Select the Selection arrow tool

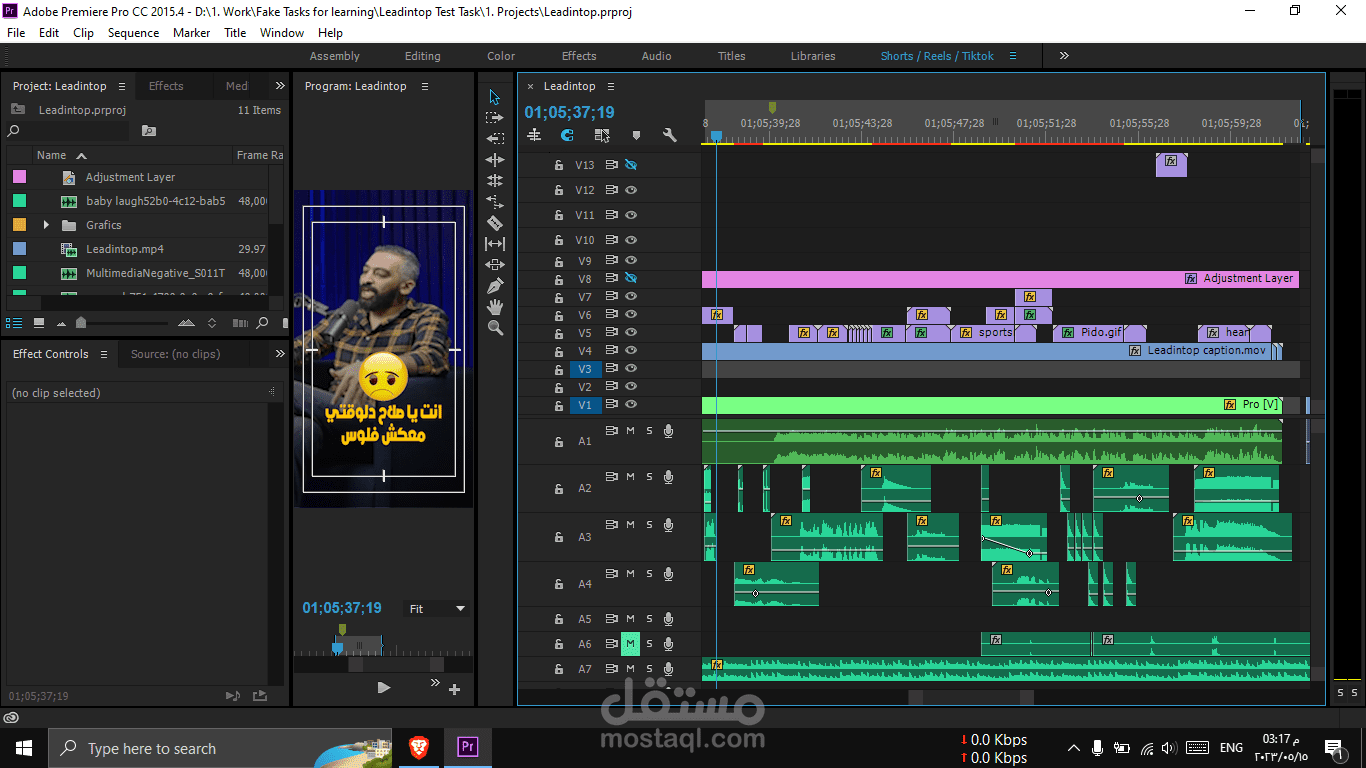(x=495, y=97)
